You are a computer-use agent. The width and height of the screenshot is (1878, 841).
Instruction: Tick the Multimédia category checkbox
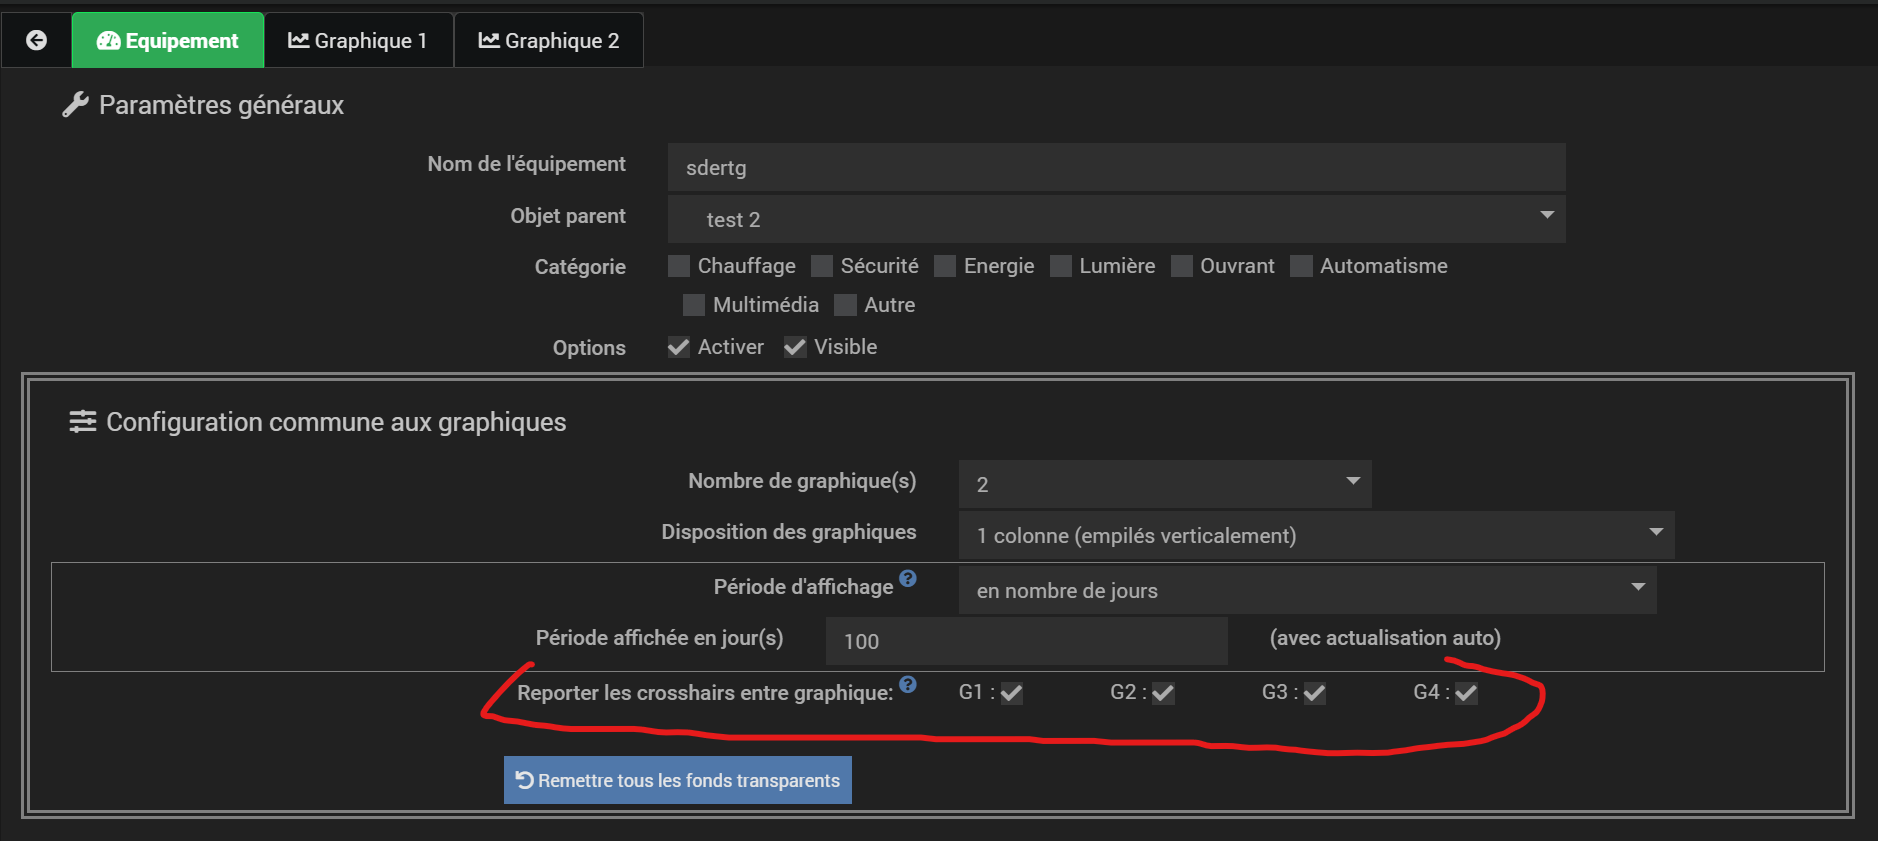point(694,305)
